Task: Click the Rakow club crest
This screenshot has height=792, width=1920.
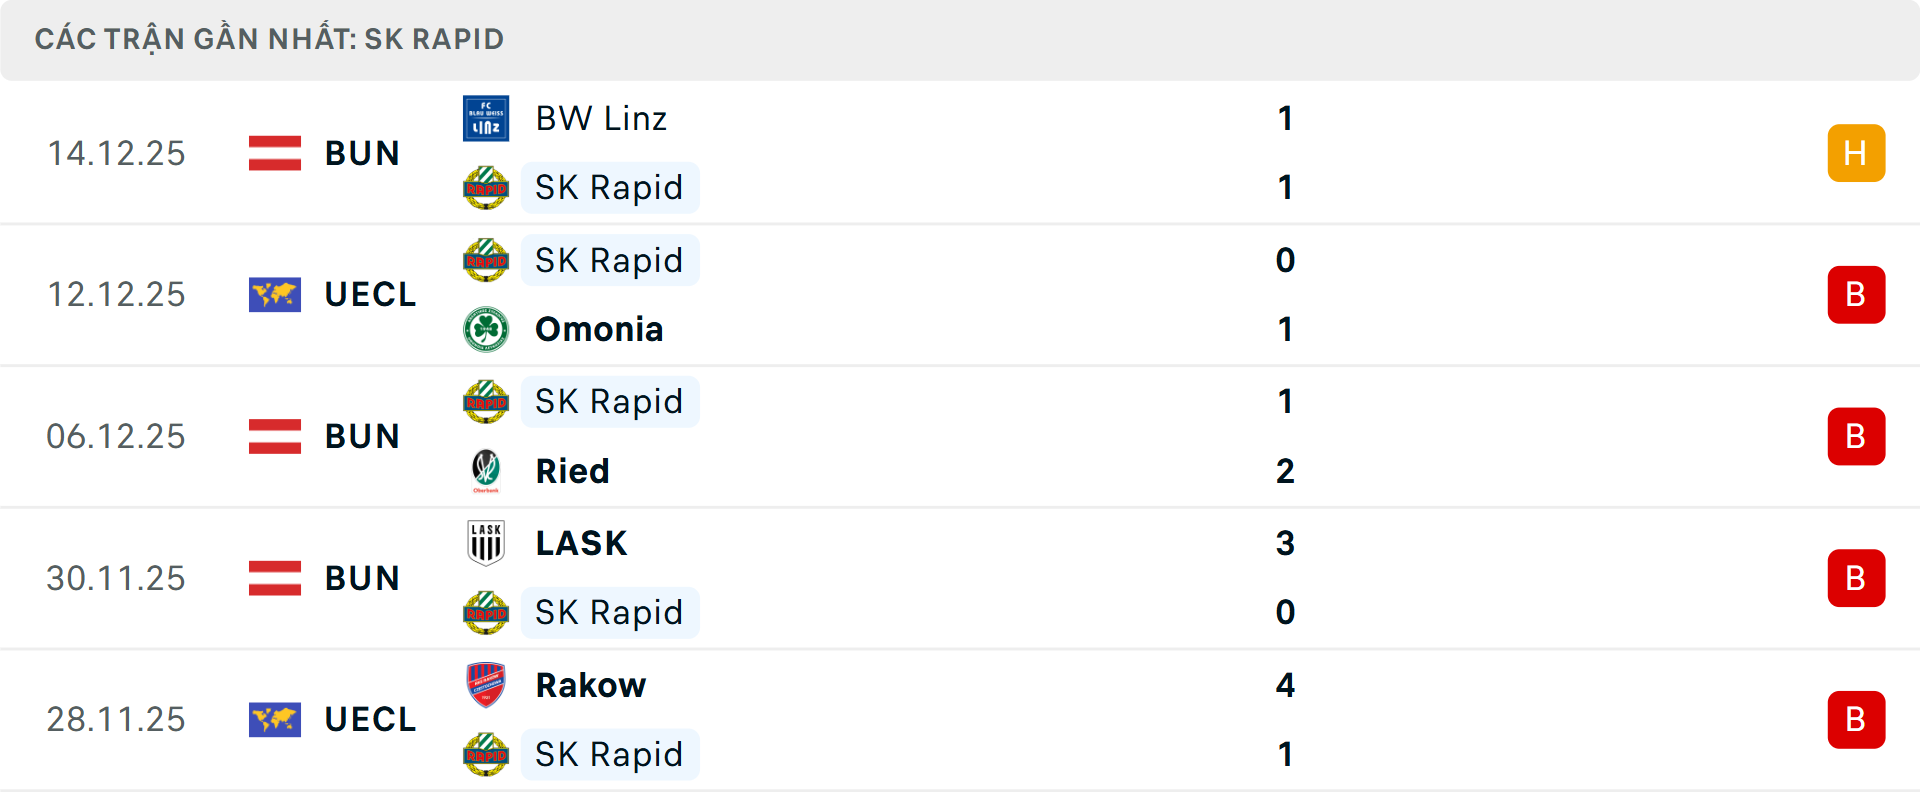Action: tap(486, 685)
